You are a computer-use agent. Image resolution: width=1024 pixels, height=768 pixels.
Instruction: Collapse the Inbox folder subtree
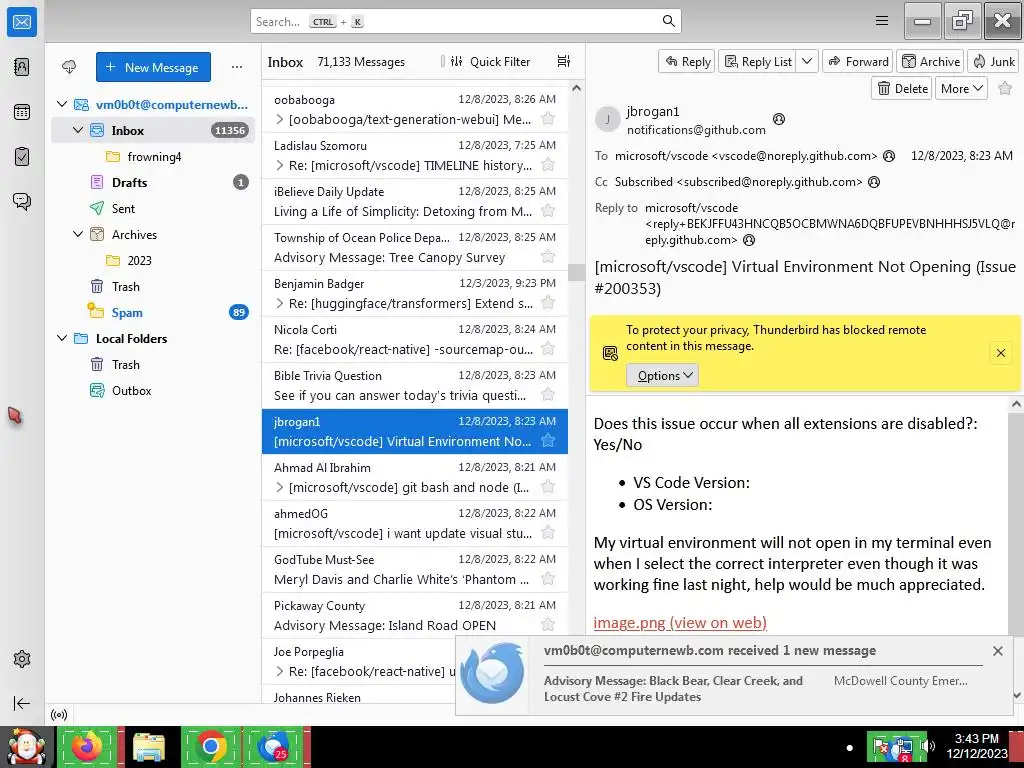78,130
